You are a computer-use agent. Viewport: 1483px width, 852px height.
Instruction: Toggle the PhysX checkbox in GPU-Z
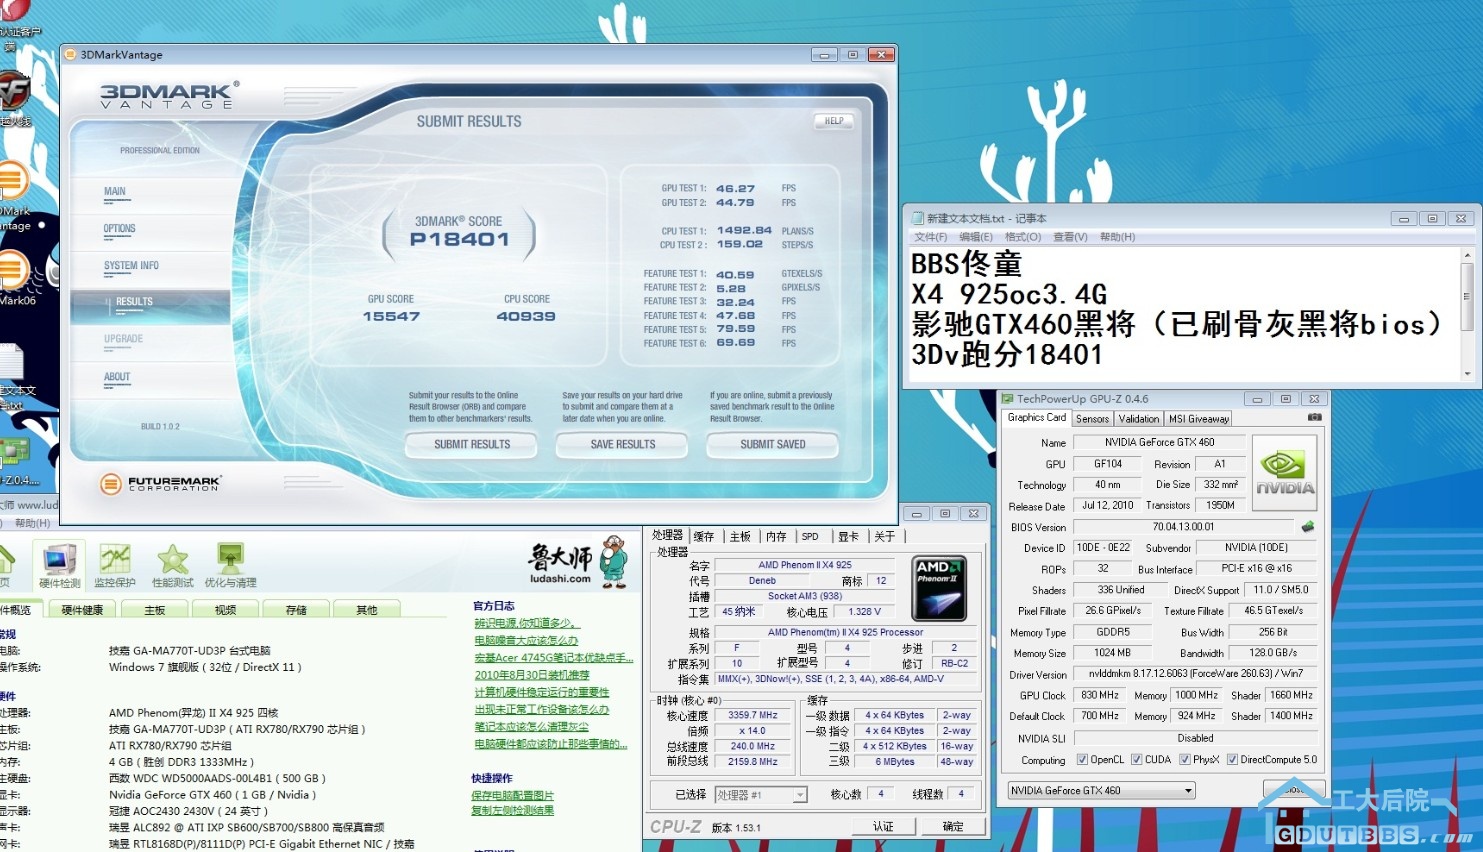click(1184, 760)
